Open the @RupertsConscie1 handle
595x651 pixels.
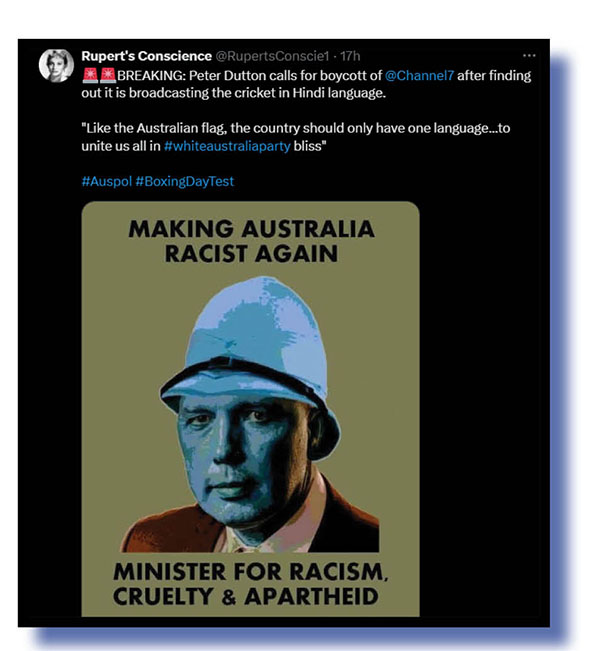coord(272,56)
